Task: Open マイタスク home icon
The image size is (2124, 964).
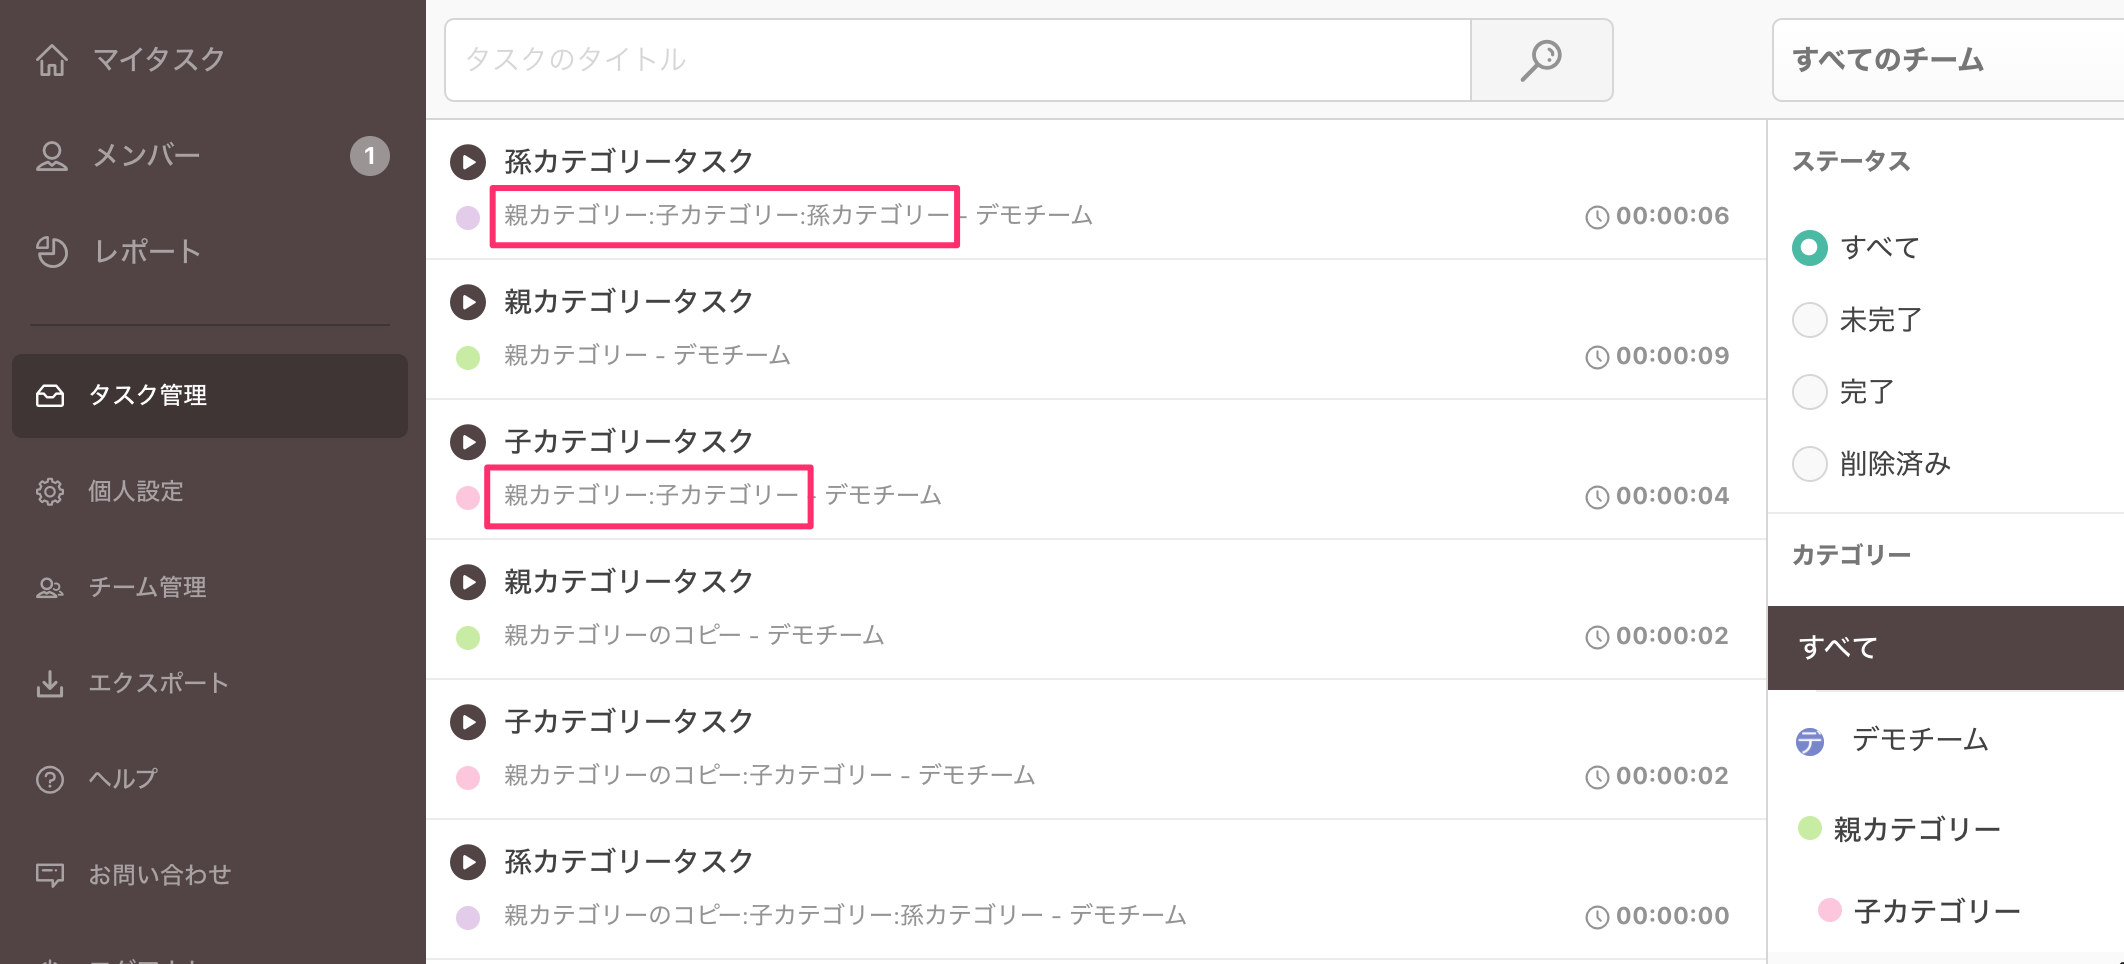Action: 52,60
